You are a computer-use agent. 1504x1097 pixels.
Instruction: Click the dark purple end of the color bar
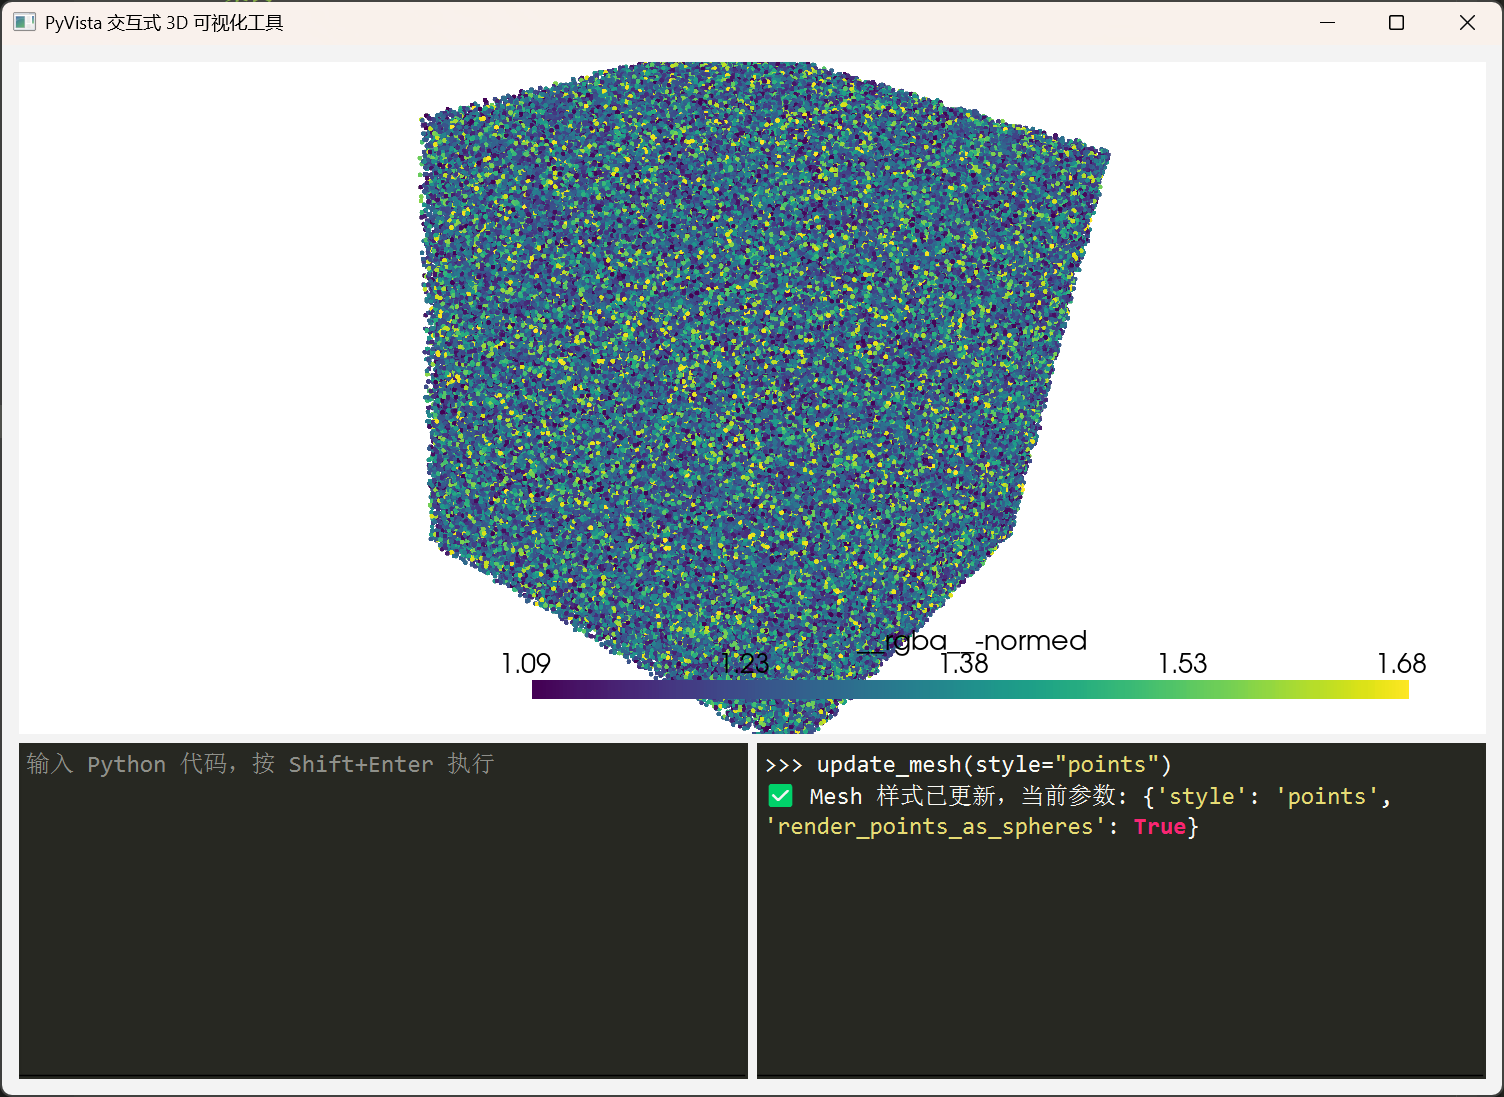click(x=545, y=689)
